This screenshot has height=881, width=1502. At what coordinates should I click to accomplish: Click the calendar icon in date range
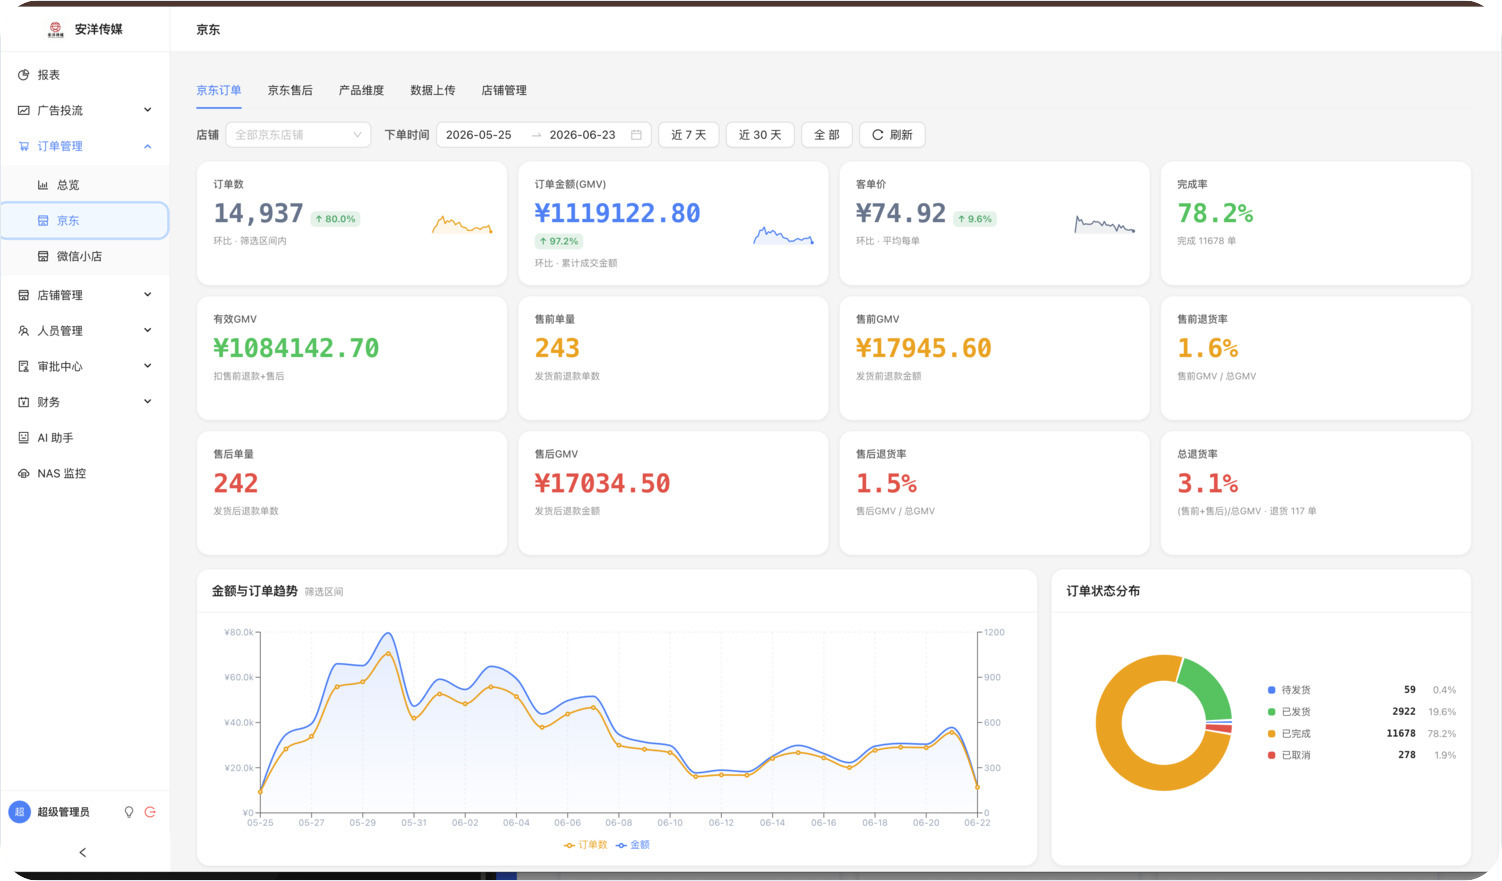(636, 135)
